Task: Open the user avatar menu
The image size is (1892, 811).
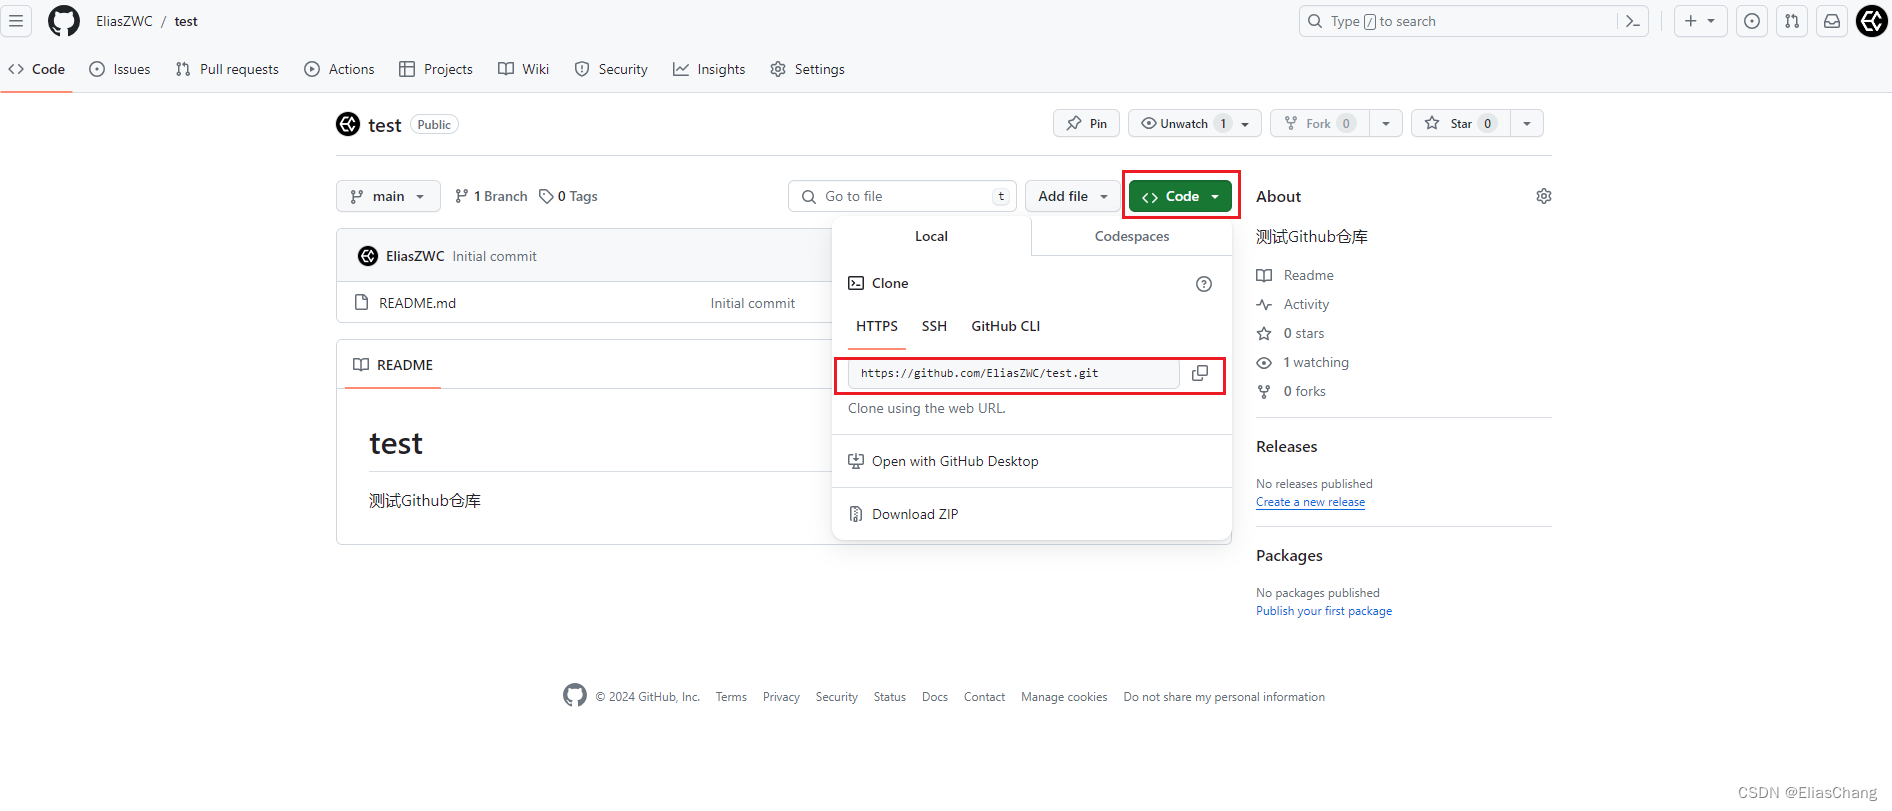Action: pos(1872,21)
